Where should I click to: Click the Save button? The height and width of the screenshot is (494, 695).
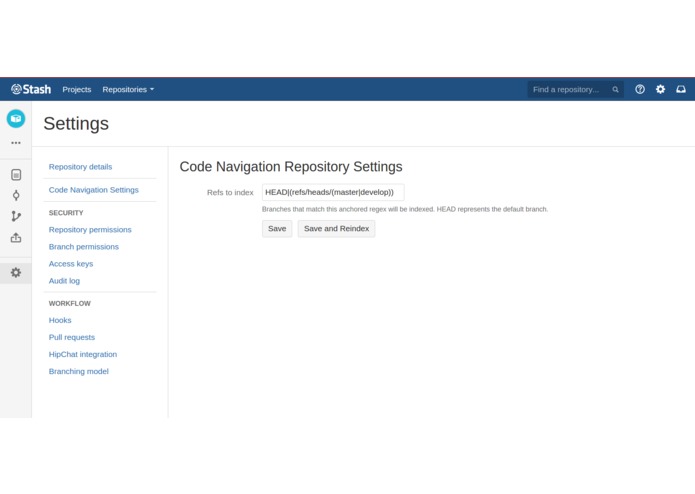(277, 229)
